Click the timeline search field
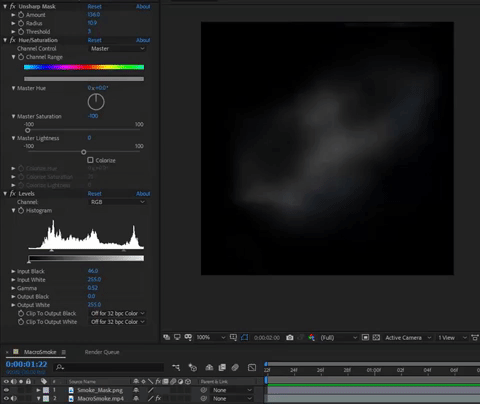Viewport: 480px width, 404px height. (109, 367)
